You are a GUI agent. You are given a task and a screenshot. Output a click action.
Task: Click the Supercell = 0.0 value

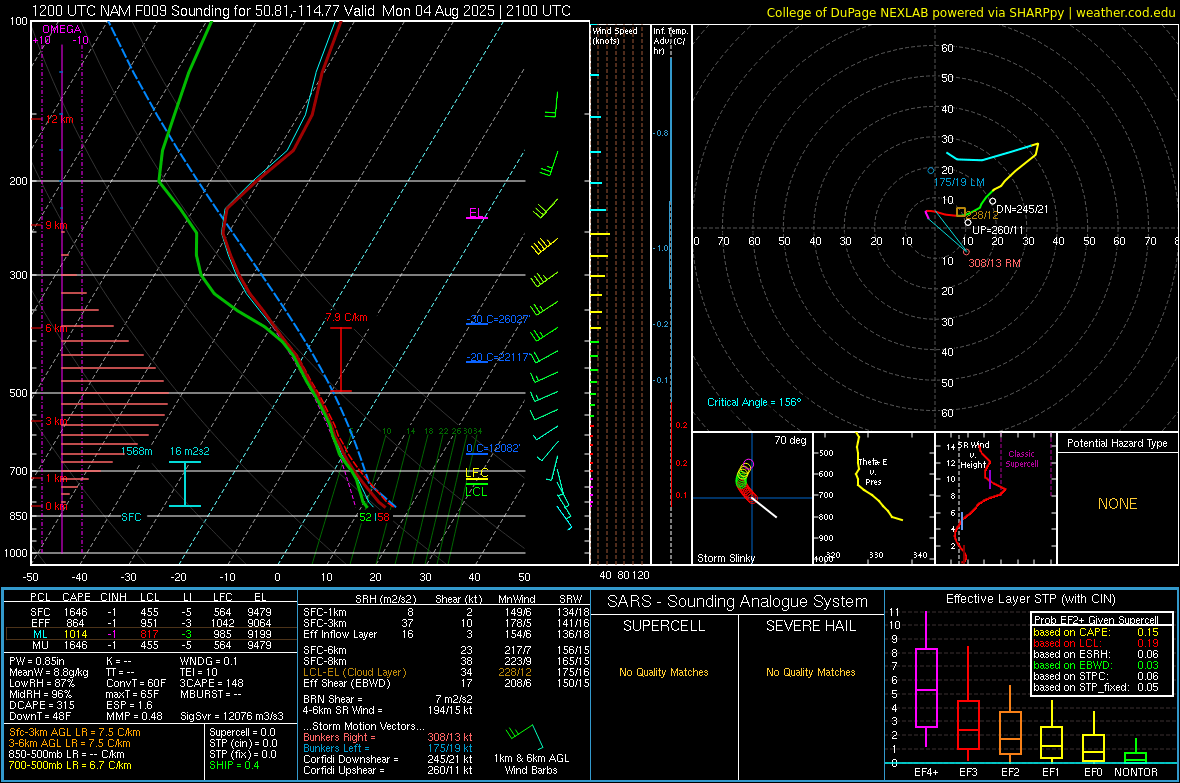(x=242, y=733)
